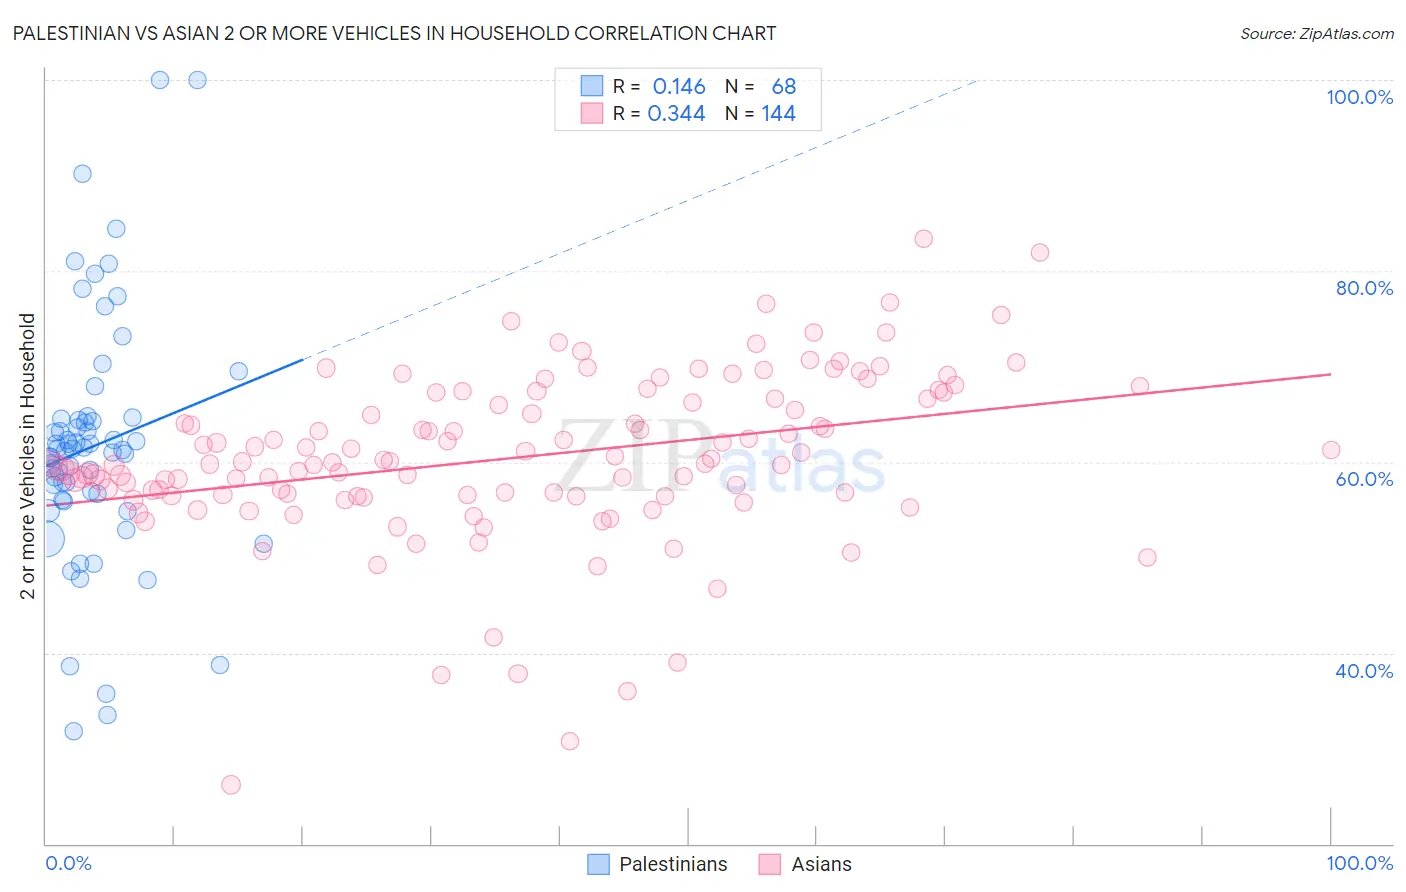Click the 80.0% y-axis label
The width and height of the screenshot is (1406, 892).
1364,288
